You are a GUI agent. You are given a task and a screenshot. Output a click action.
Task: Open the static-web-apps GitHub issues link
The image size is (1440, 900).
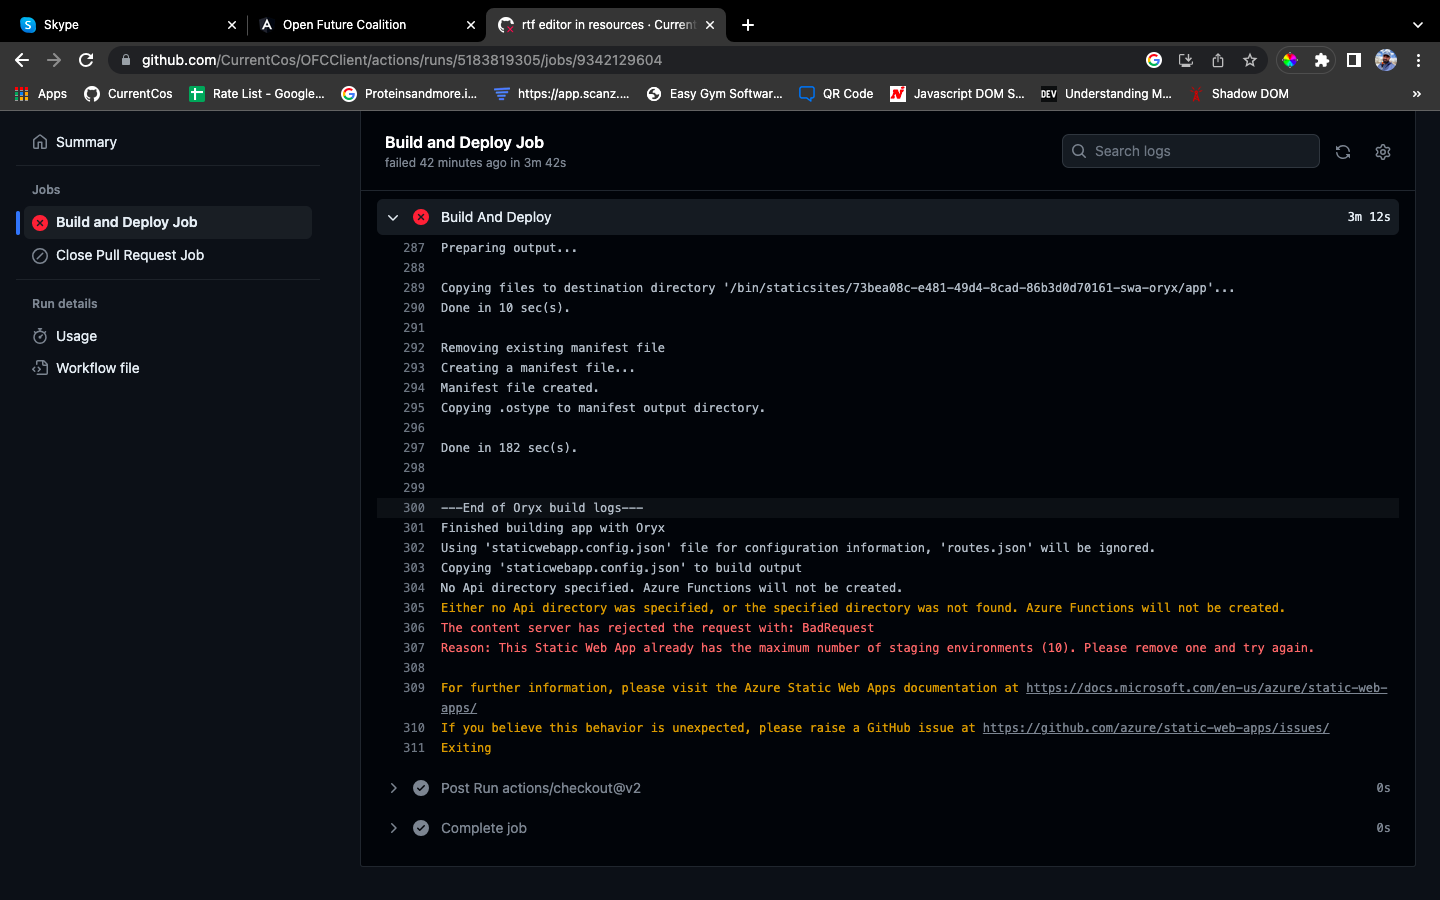(x=1155, y=728)
